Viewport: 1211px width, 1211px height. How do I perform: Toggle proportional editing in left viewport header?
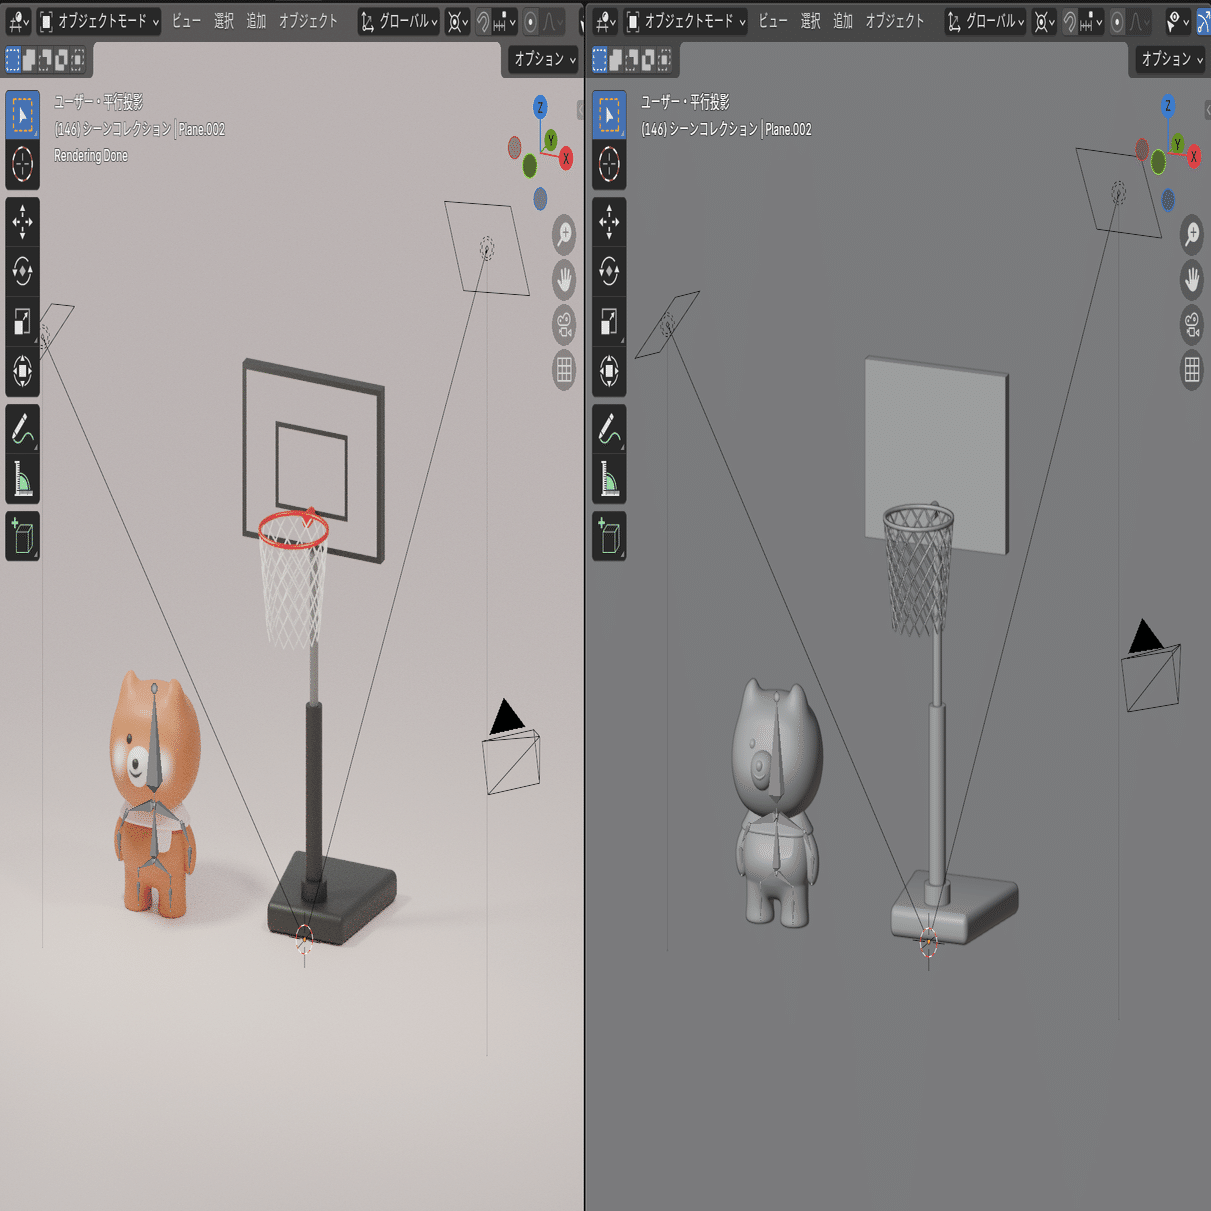pos(531,21)
